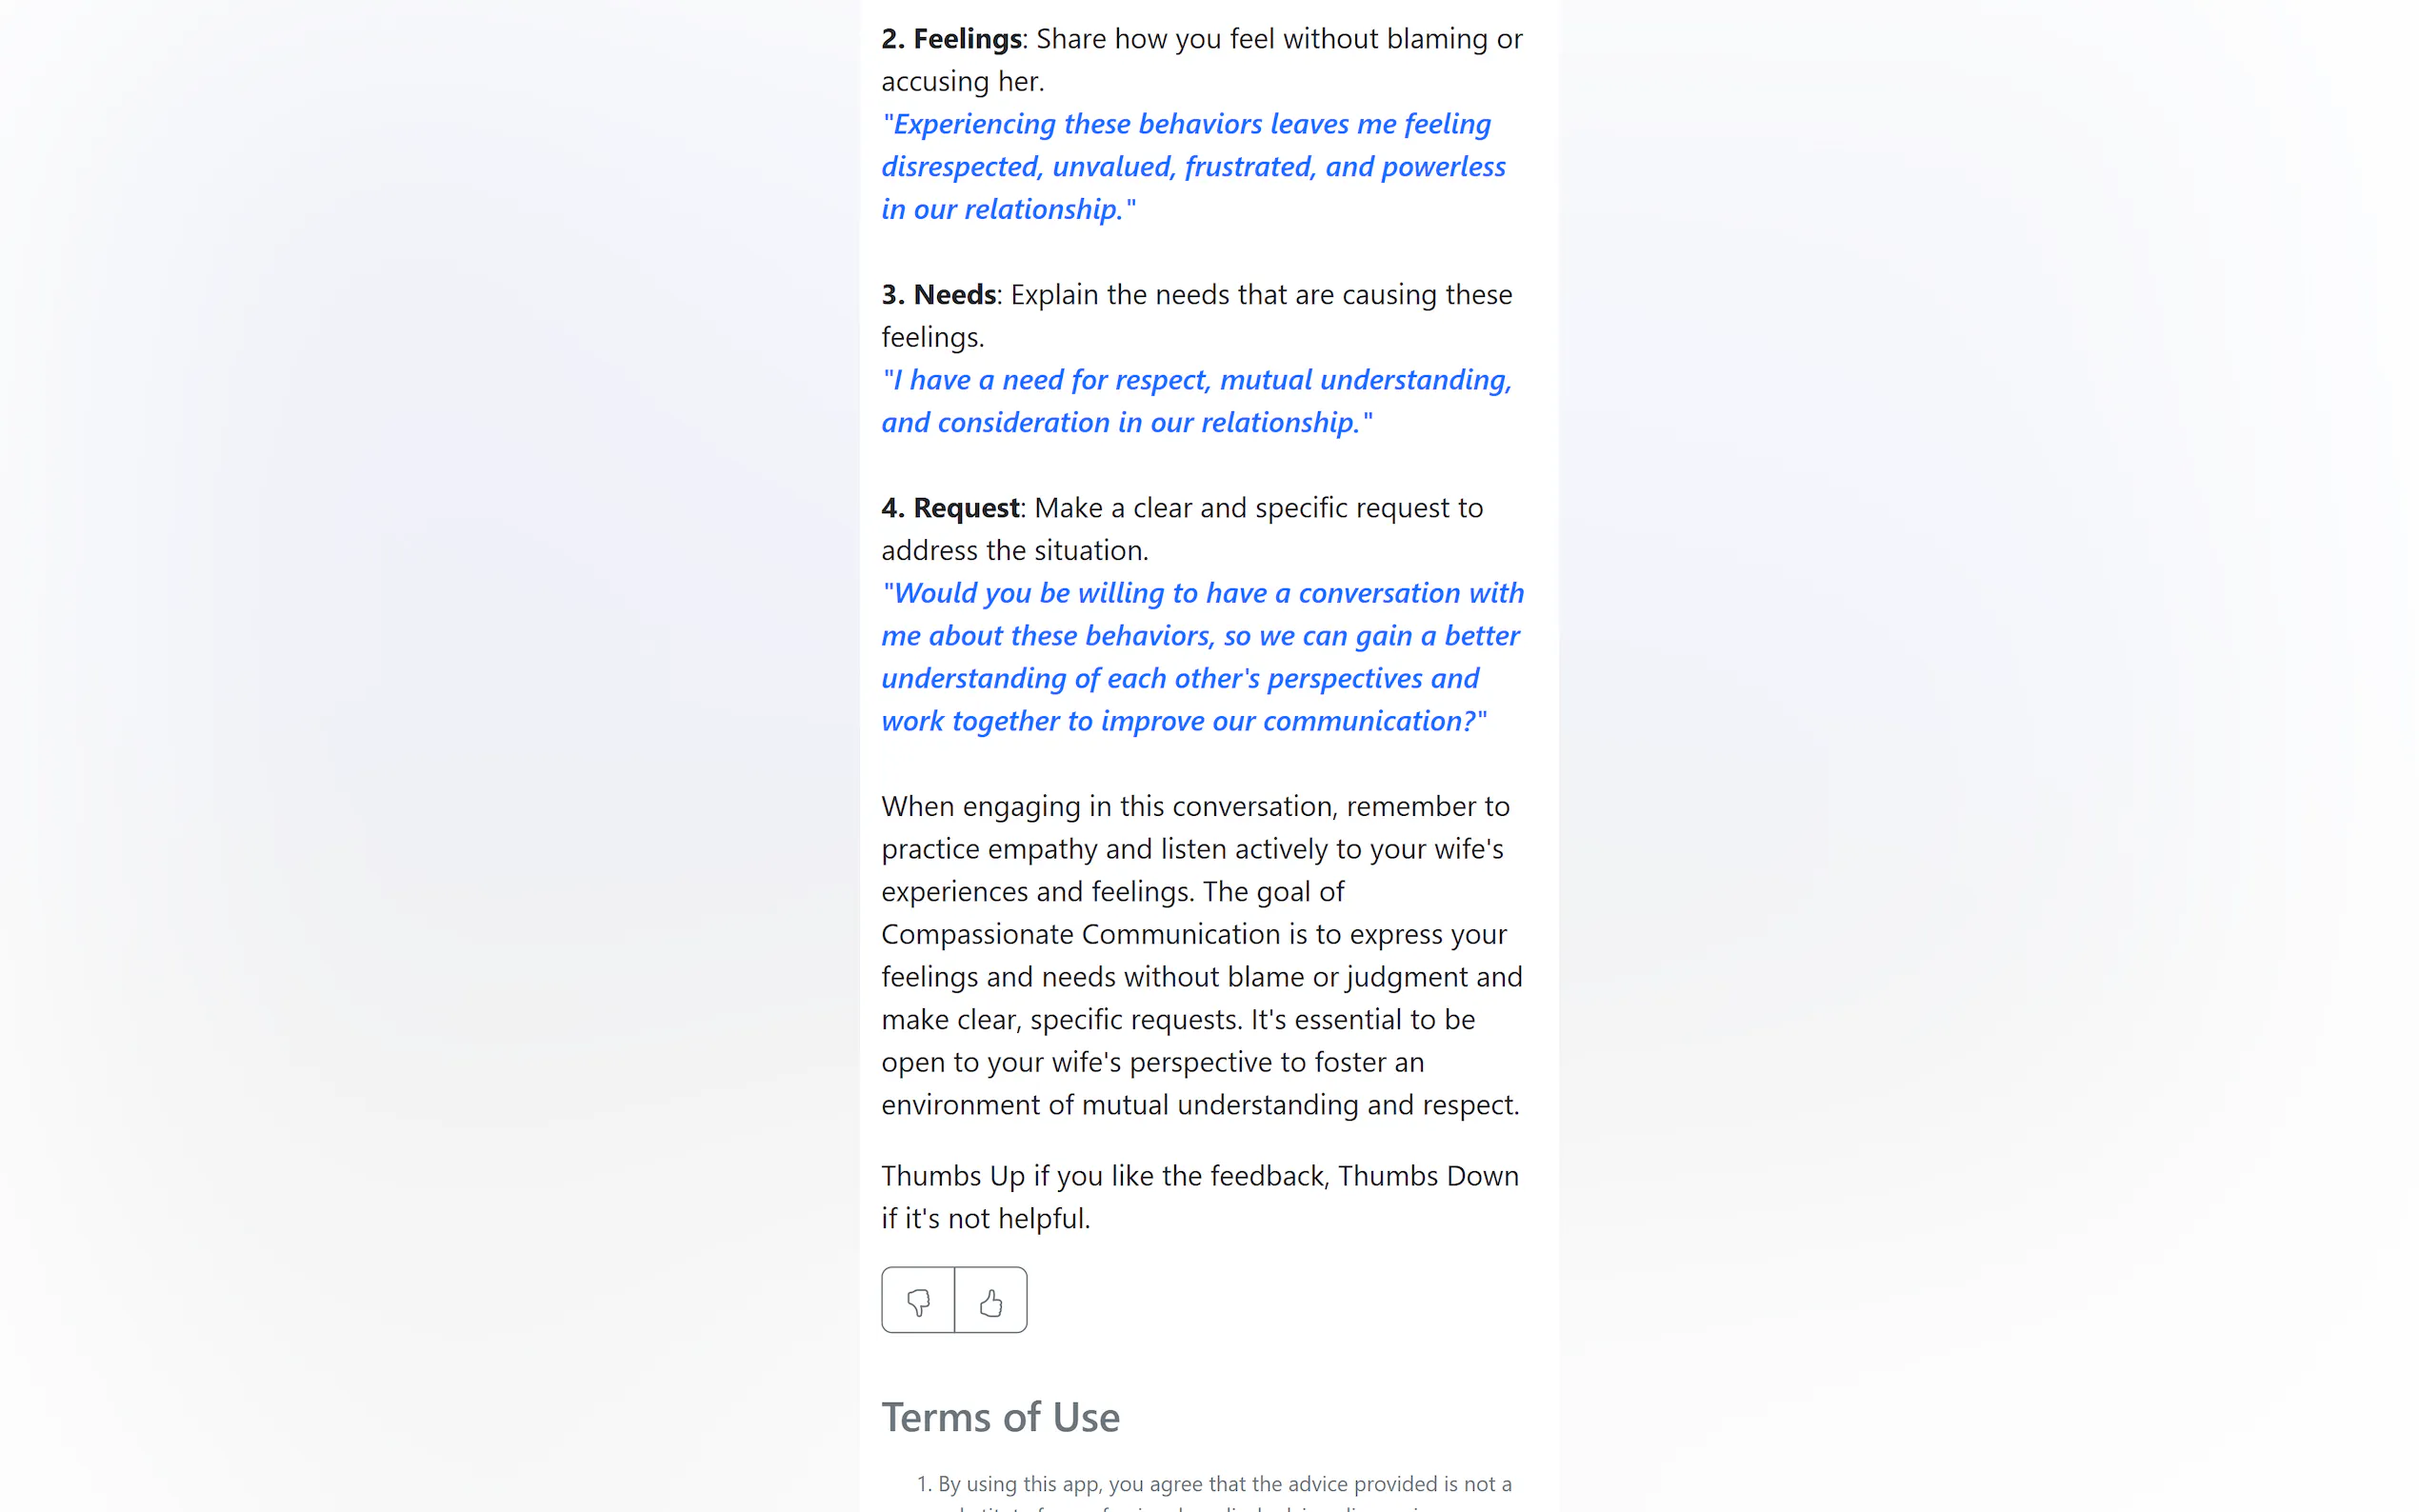The image size is (2419, 1512).
Task: Click the bold "2. Feelings" label
Action: pyautogui.click(x=951, y=39)
